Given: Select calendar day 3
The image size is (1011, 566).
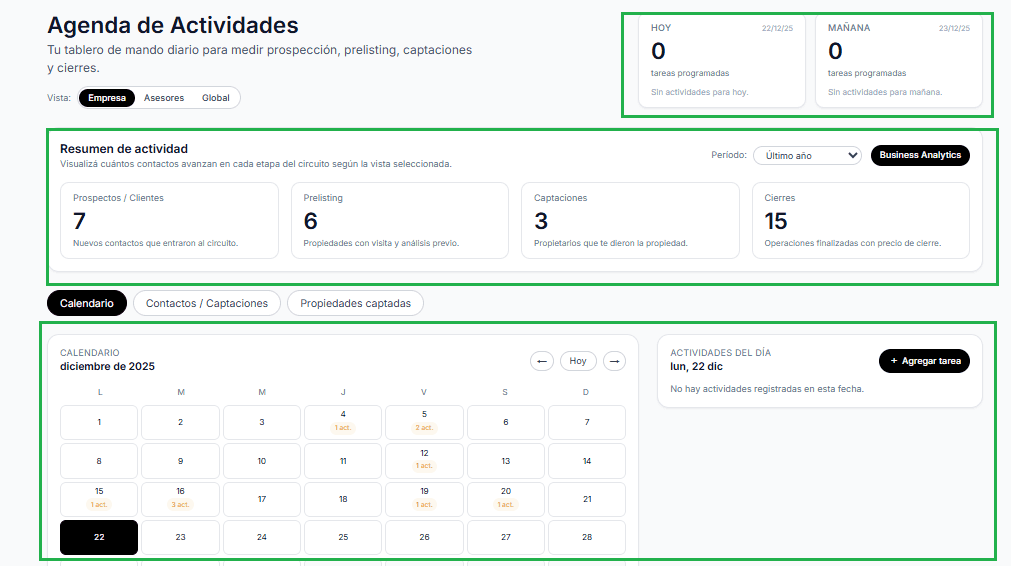Looking at the screenshot, I should 262,422.
